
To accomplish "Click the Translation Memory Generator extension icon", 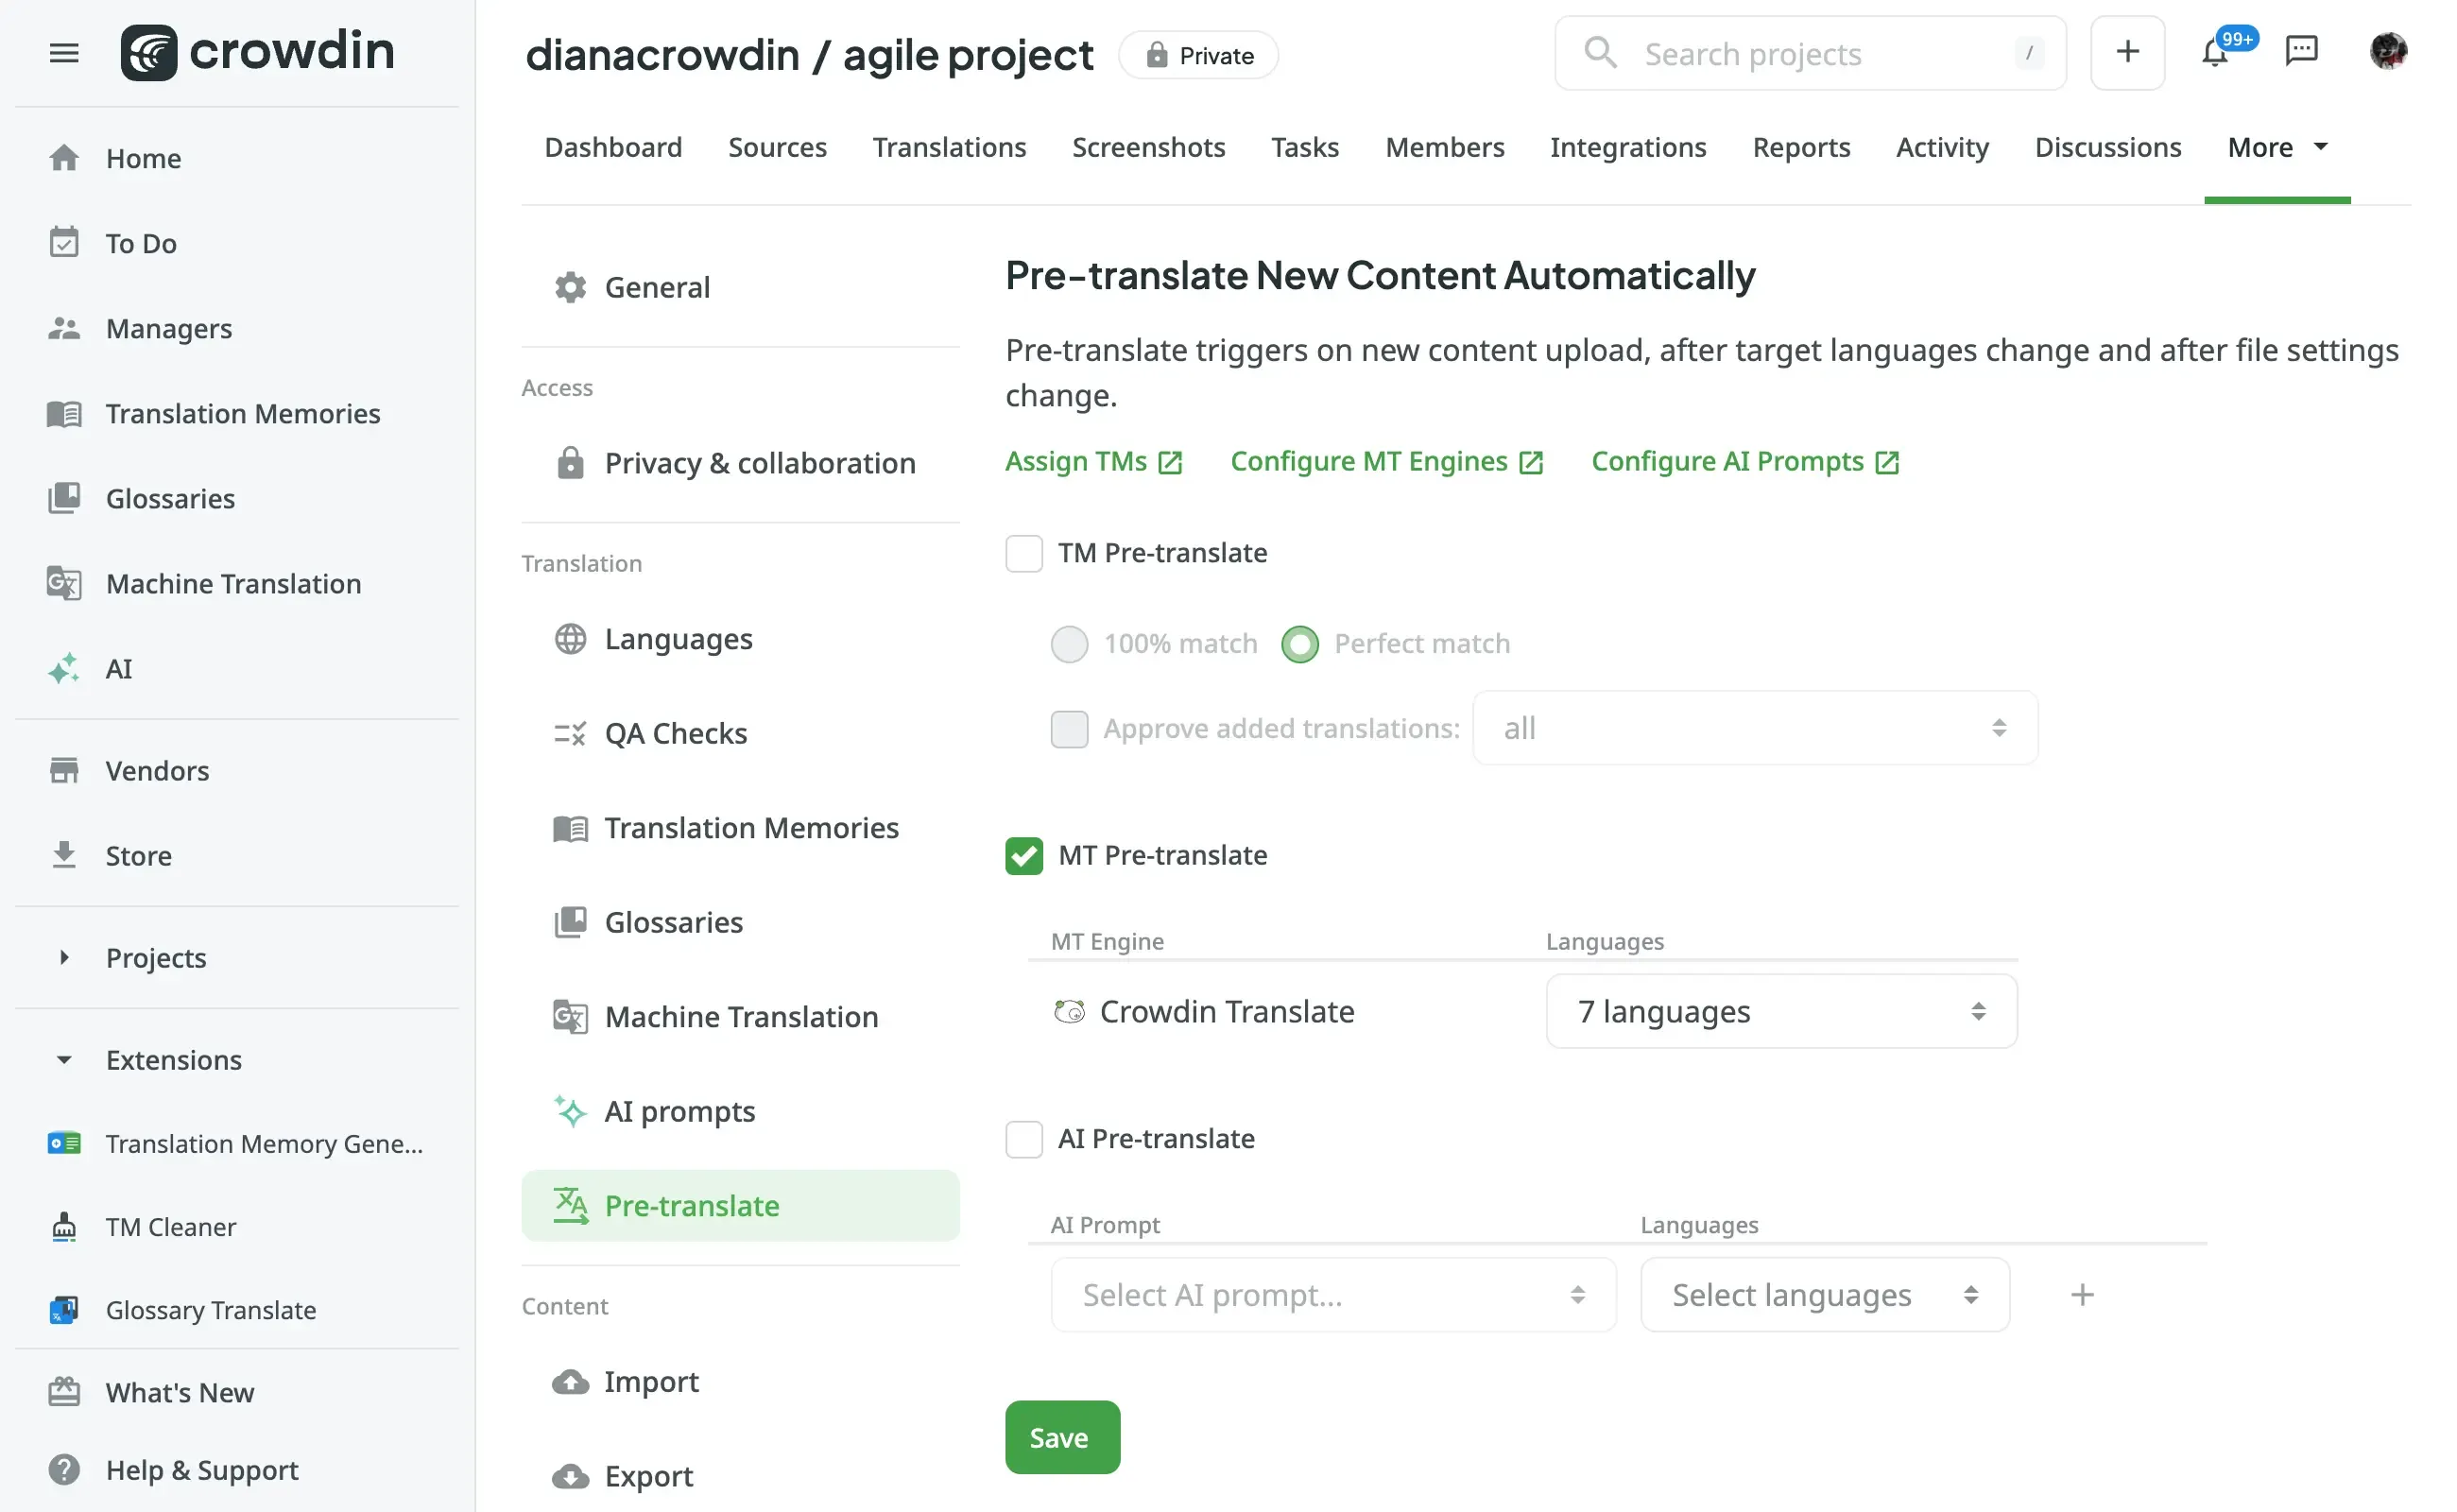I will click(65, 1142).
